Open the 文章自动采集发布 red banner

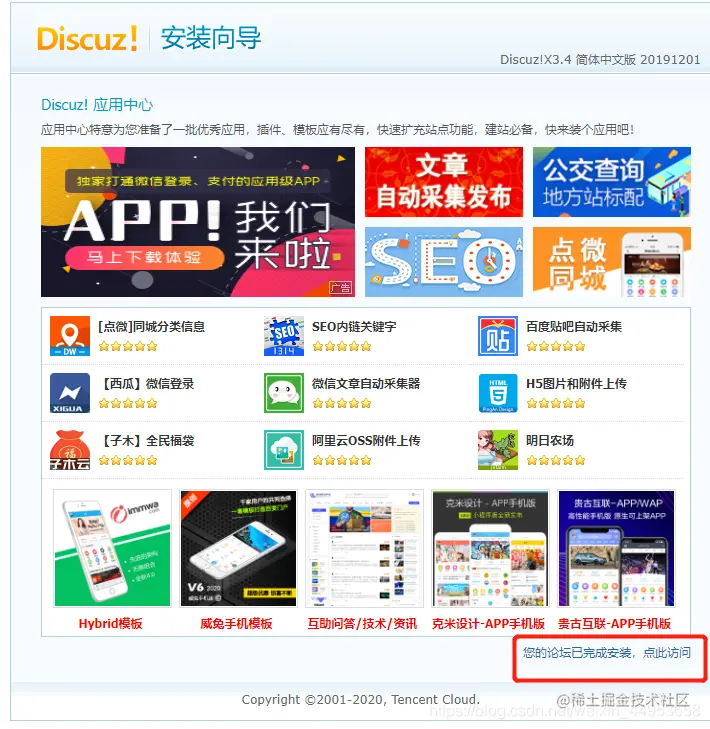[444, 182]
